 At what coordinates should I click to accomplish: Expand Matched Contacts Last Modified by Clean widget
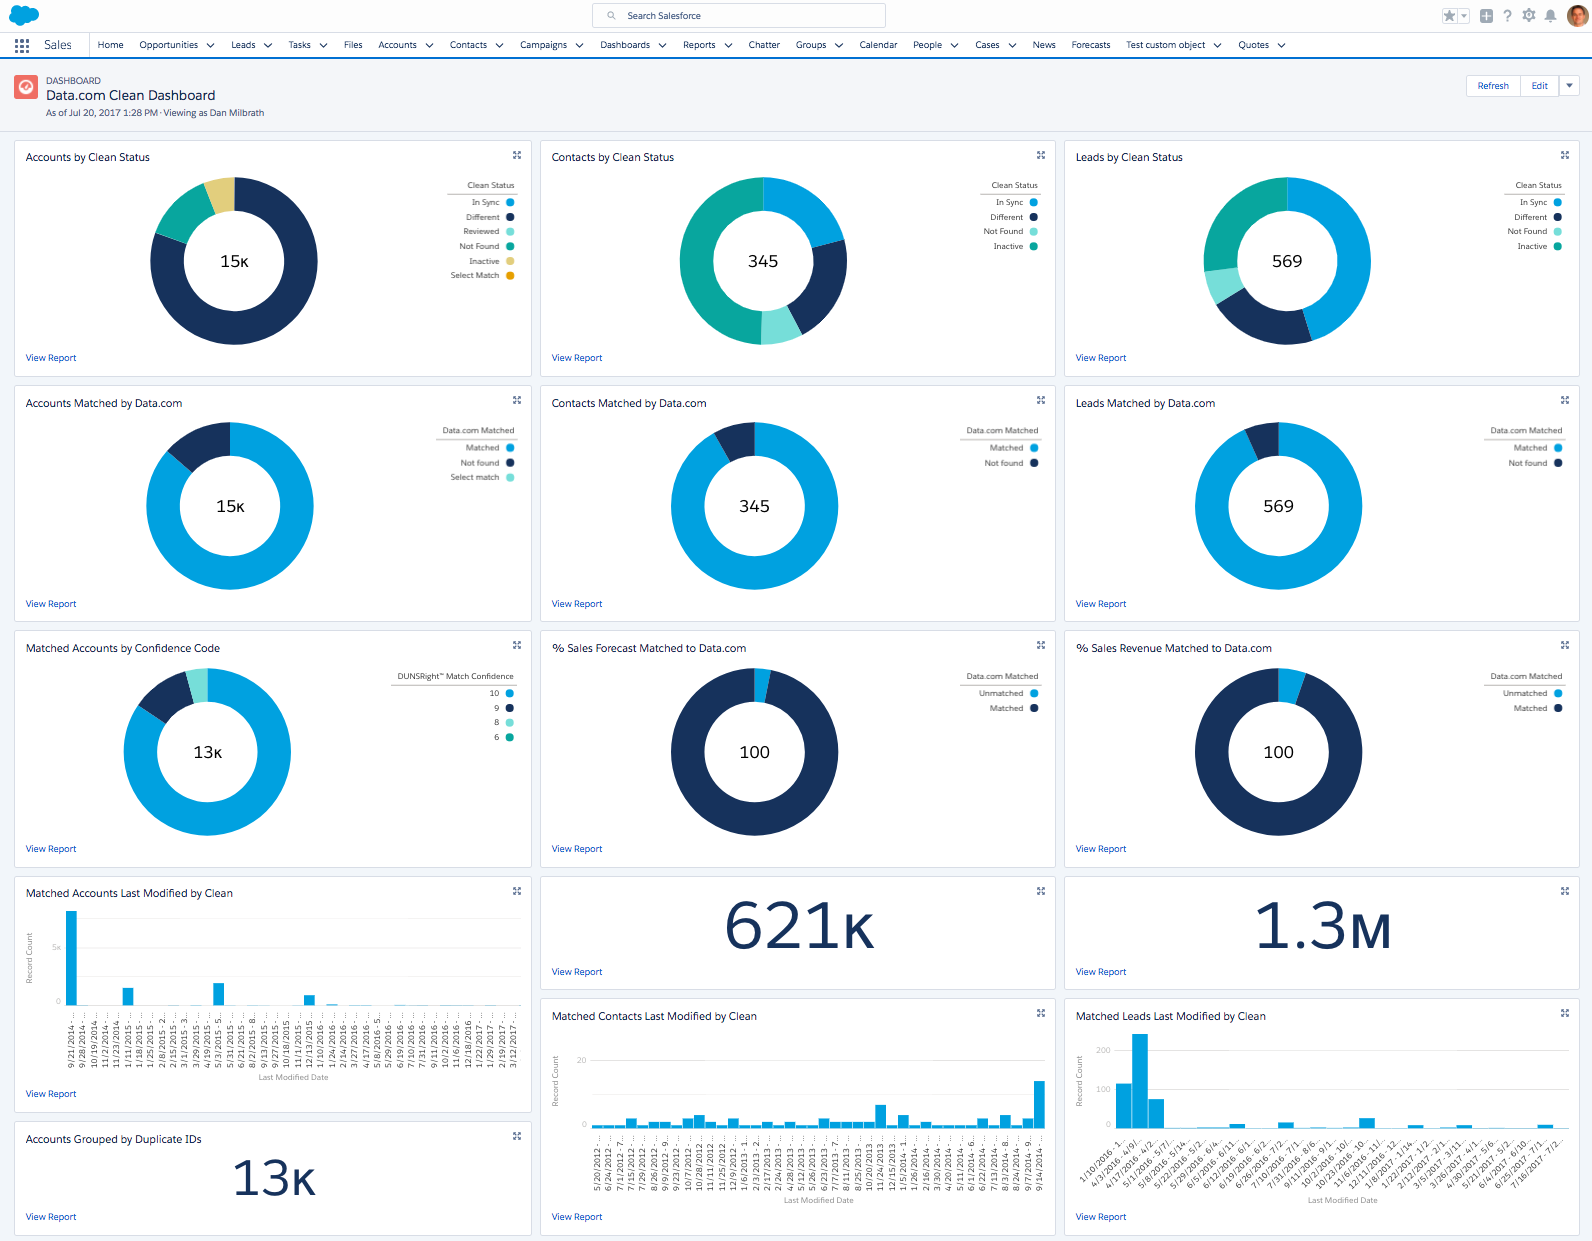1041,1013
